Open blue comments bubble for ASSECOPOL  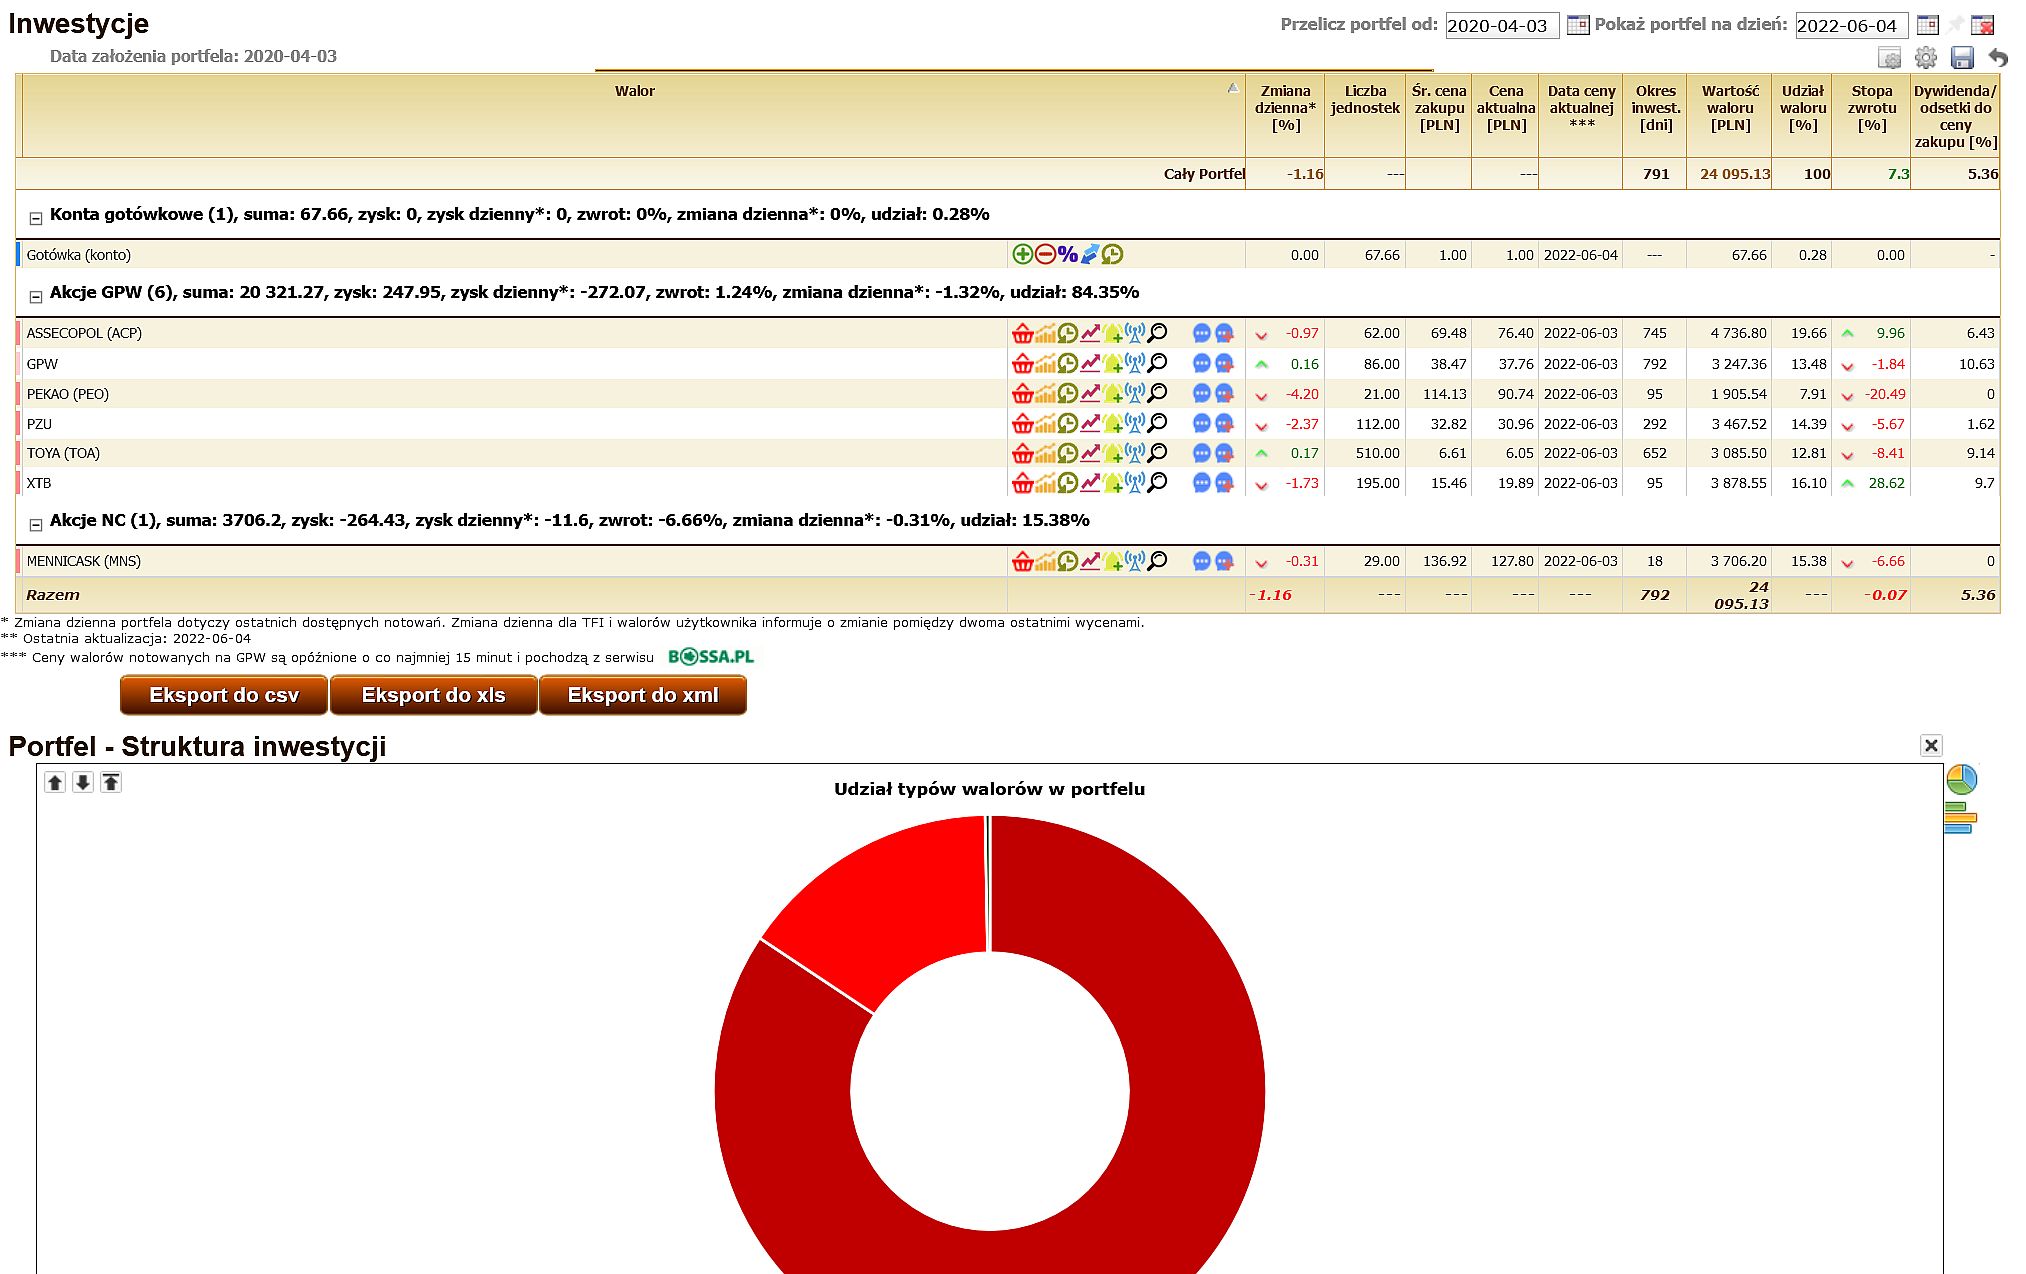click(1202, 333)
